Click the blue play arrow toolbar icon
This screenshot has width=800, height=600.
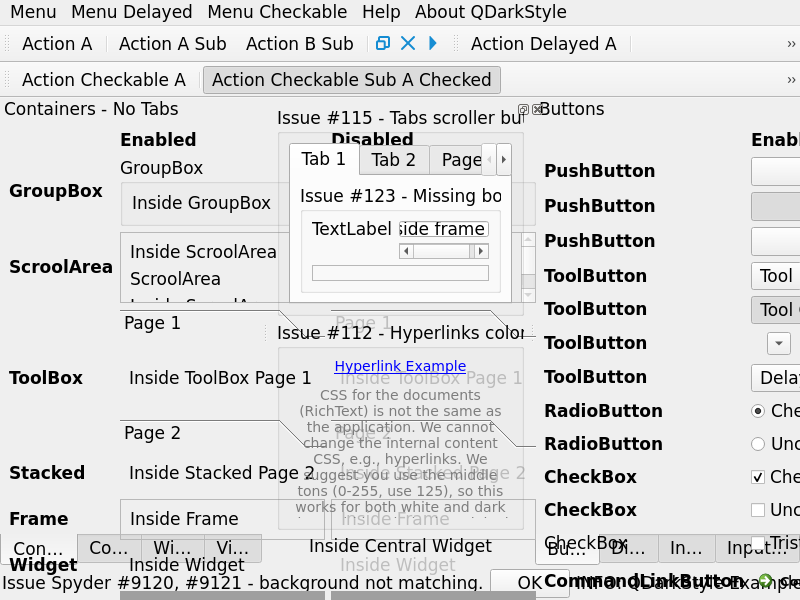click(x=433, y=43)
